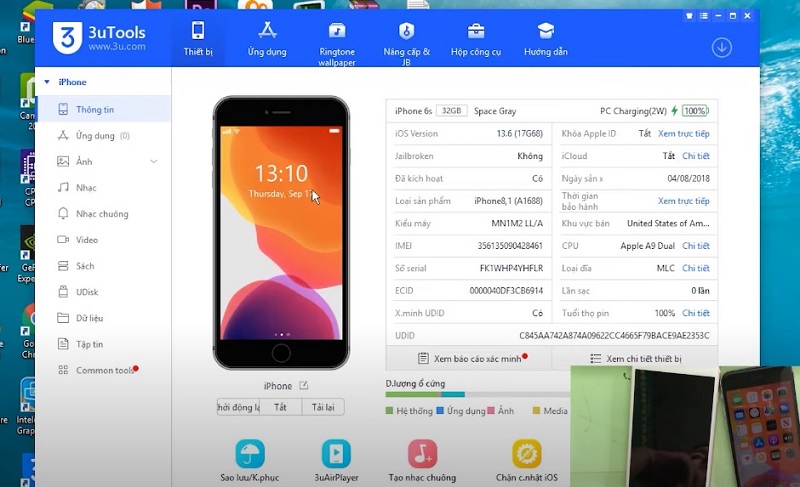
Task: Expand the Ảnh chevron arrow
Action: [154, 162]
